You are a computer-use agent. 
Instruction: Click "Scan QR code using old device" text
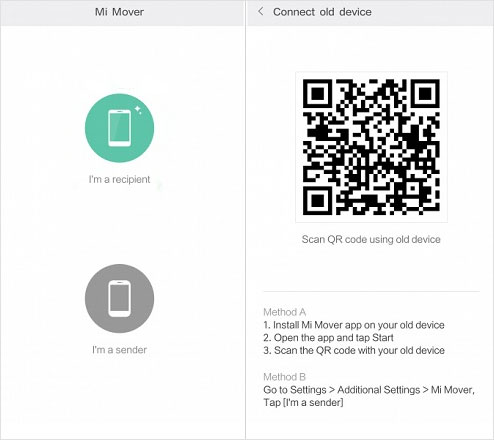[371, 239]
